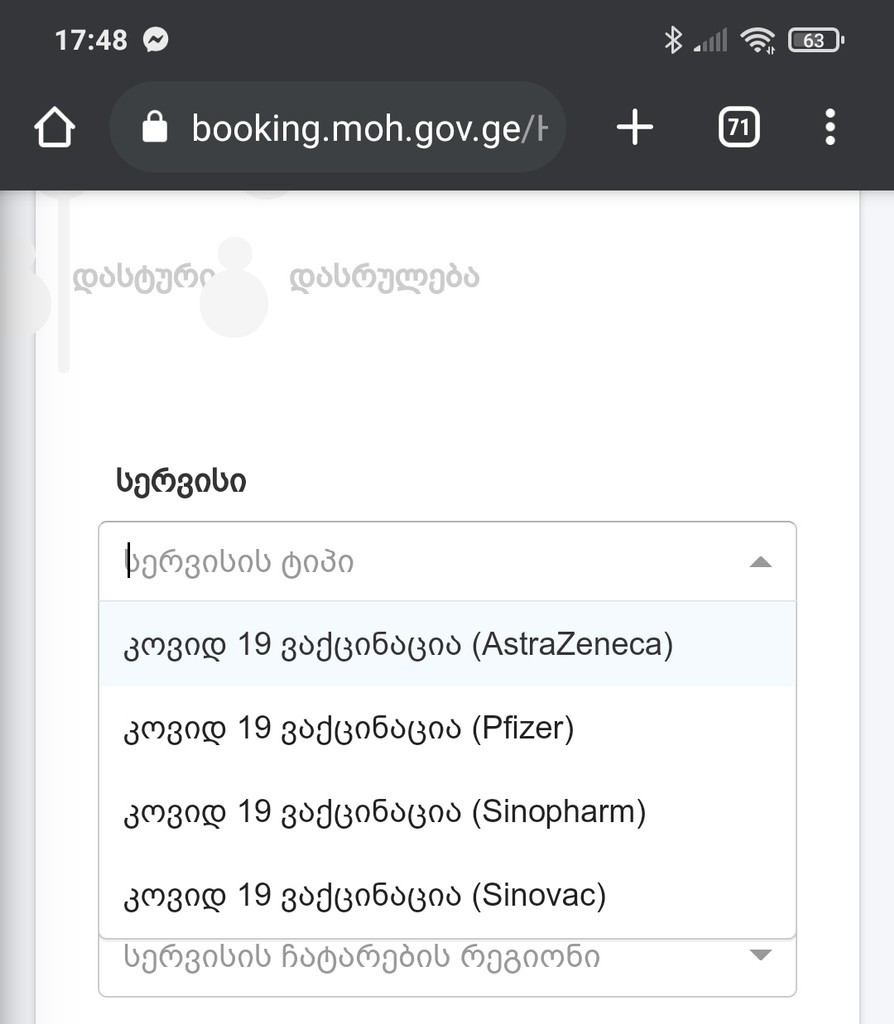894x1024 pixels.
Task: Open the tab switcher showing 71 tabs
Action: tap(738, 128)
